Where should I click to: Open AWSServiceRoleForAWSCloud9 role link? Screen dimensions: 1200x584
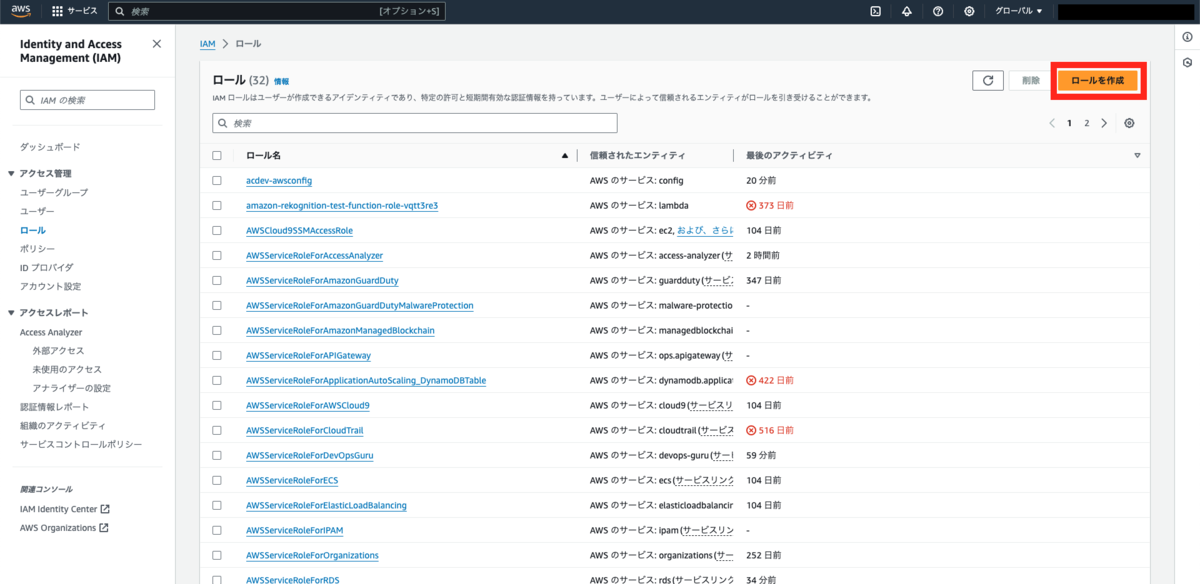[x=308, y=406]
